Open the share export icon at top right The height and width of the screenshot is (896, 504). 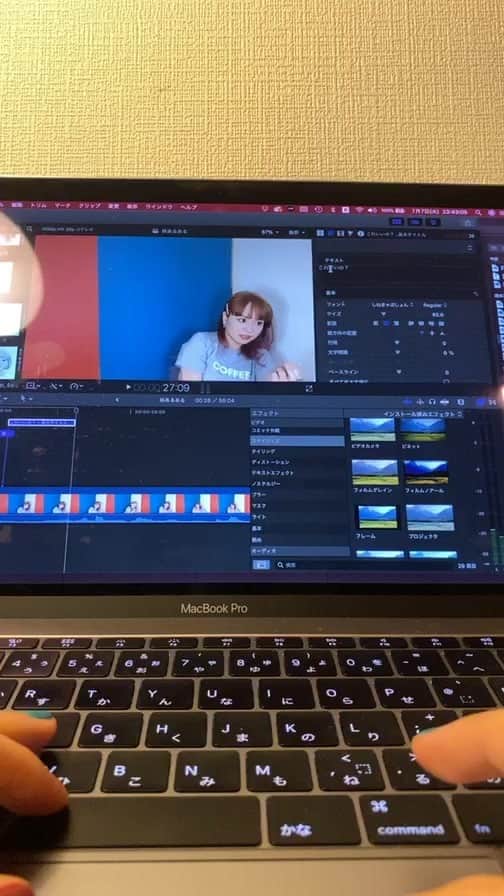click(x=469, y=222)
